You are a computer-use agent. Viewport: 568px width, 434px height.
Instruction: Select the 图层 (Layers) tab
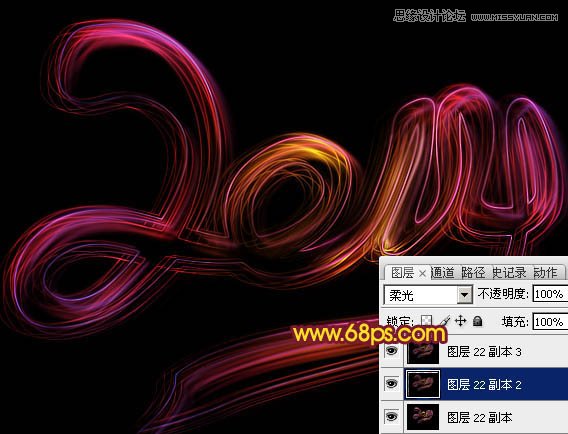[x=402, y=273]
